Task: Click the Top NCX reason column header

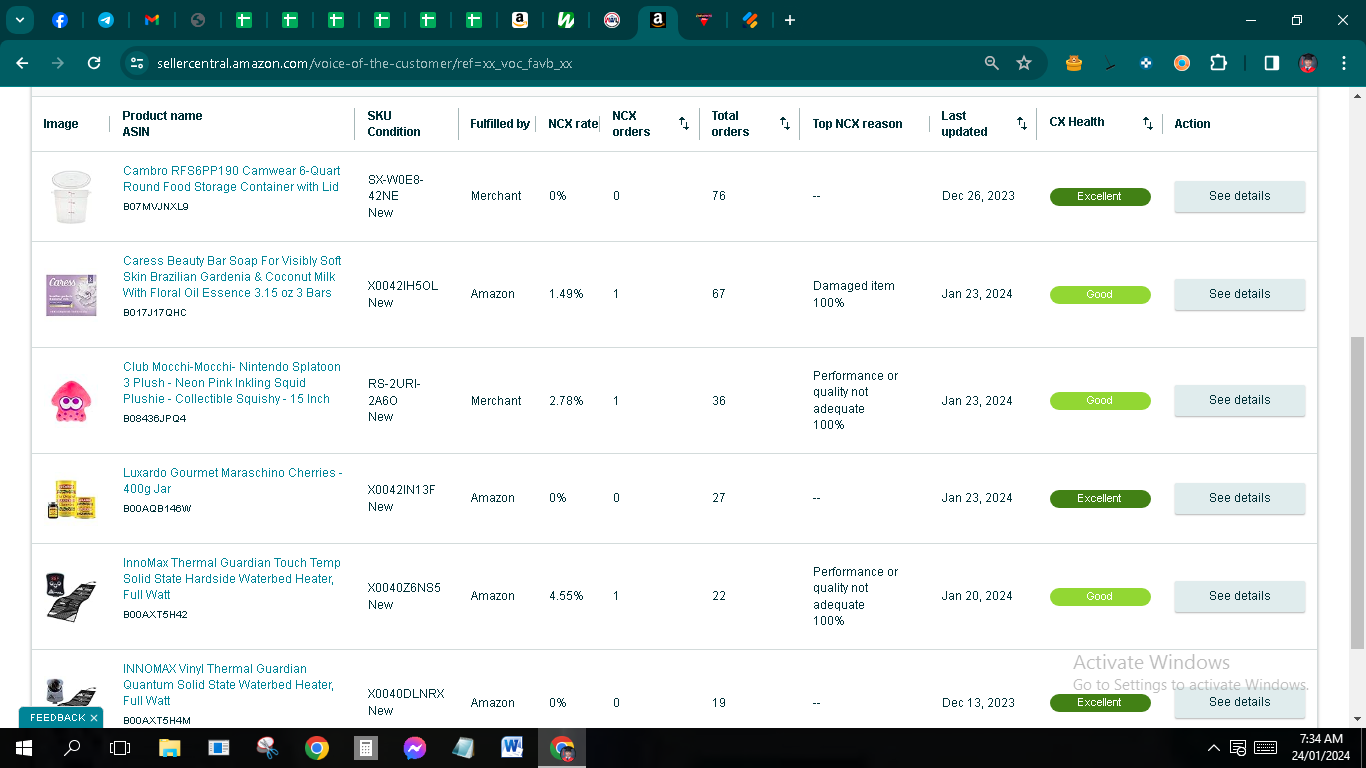Action: (x=857, y=124)
